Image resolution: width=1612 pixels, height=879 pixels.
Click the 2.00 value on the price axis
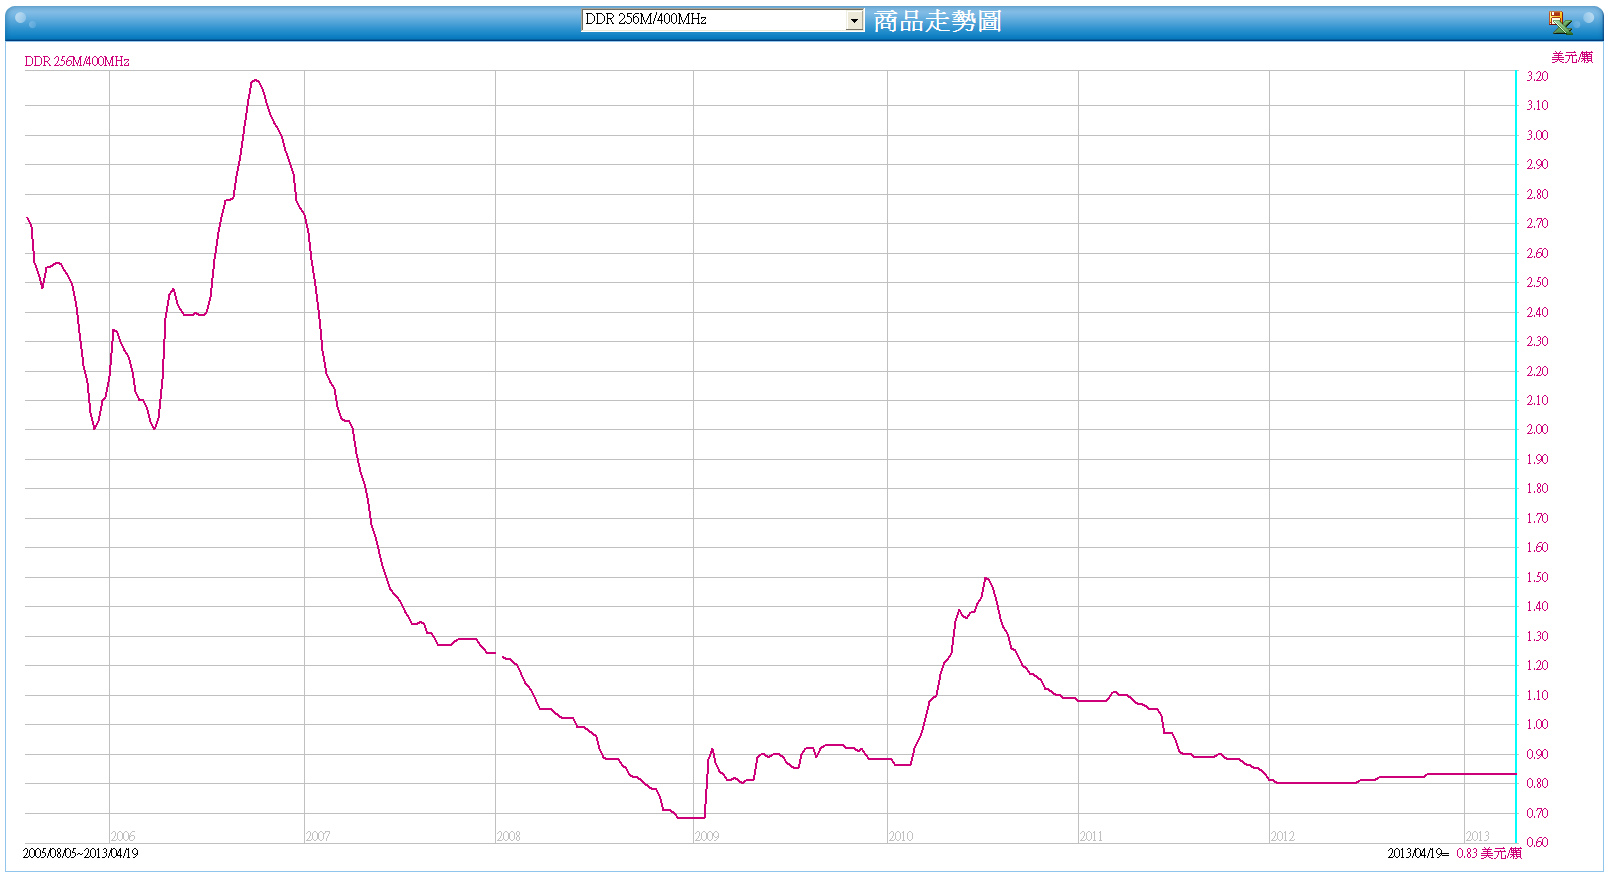[1537, 429]
